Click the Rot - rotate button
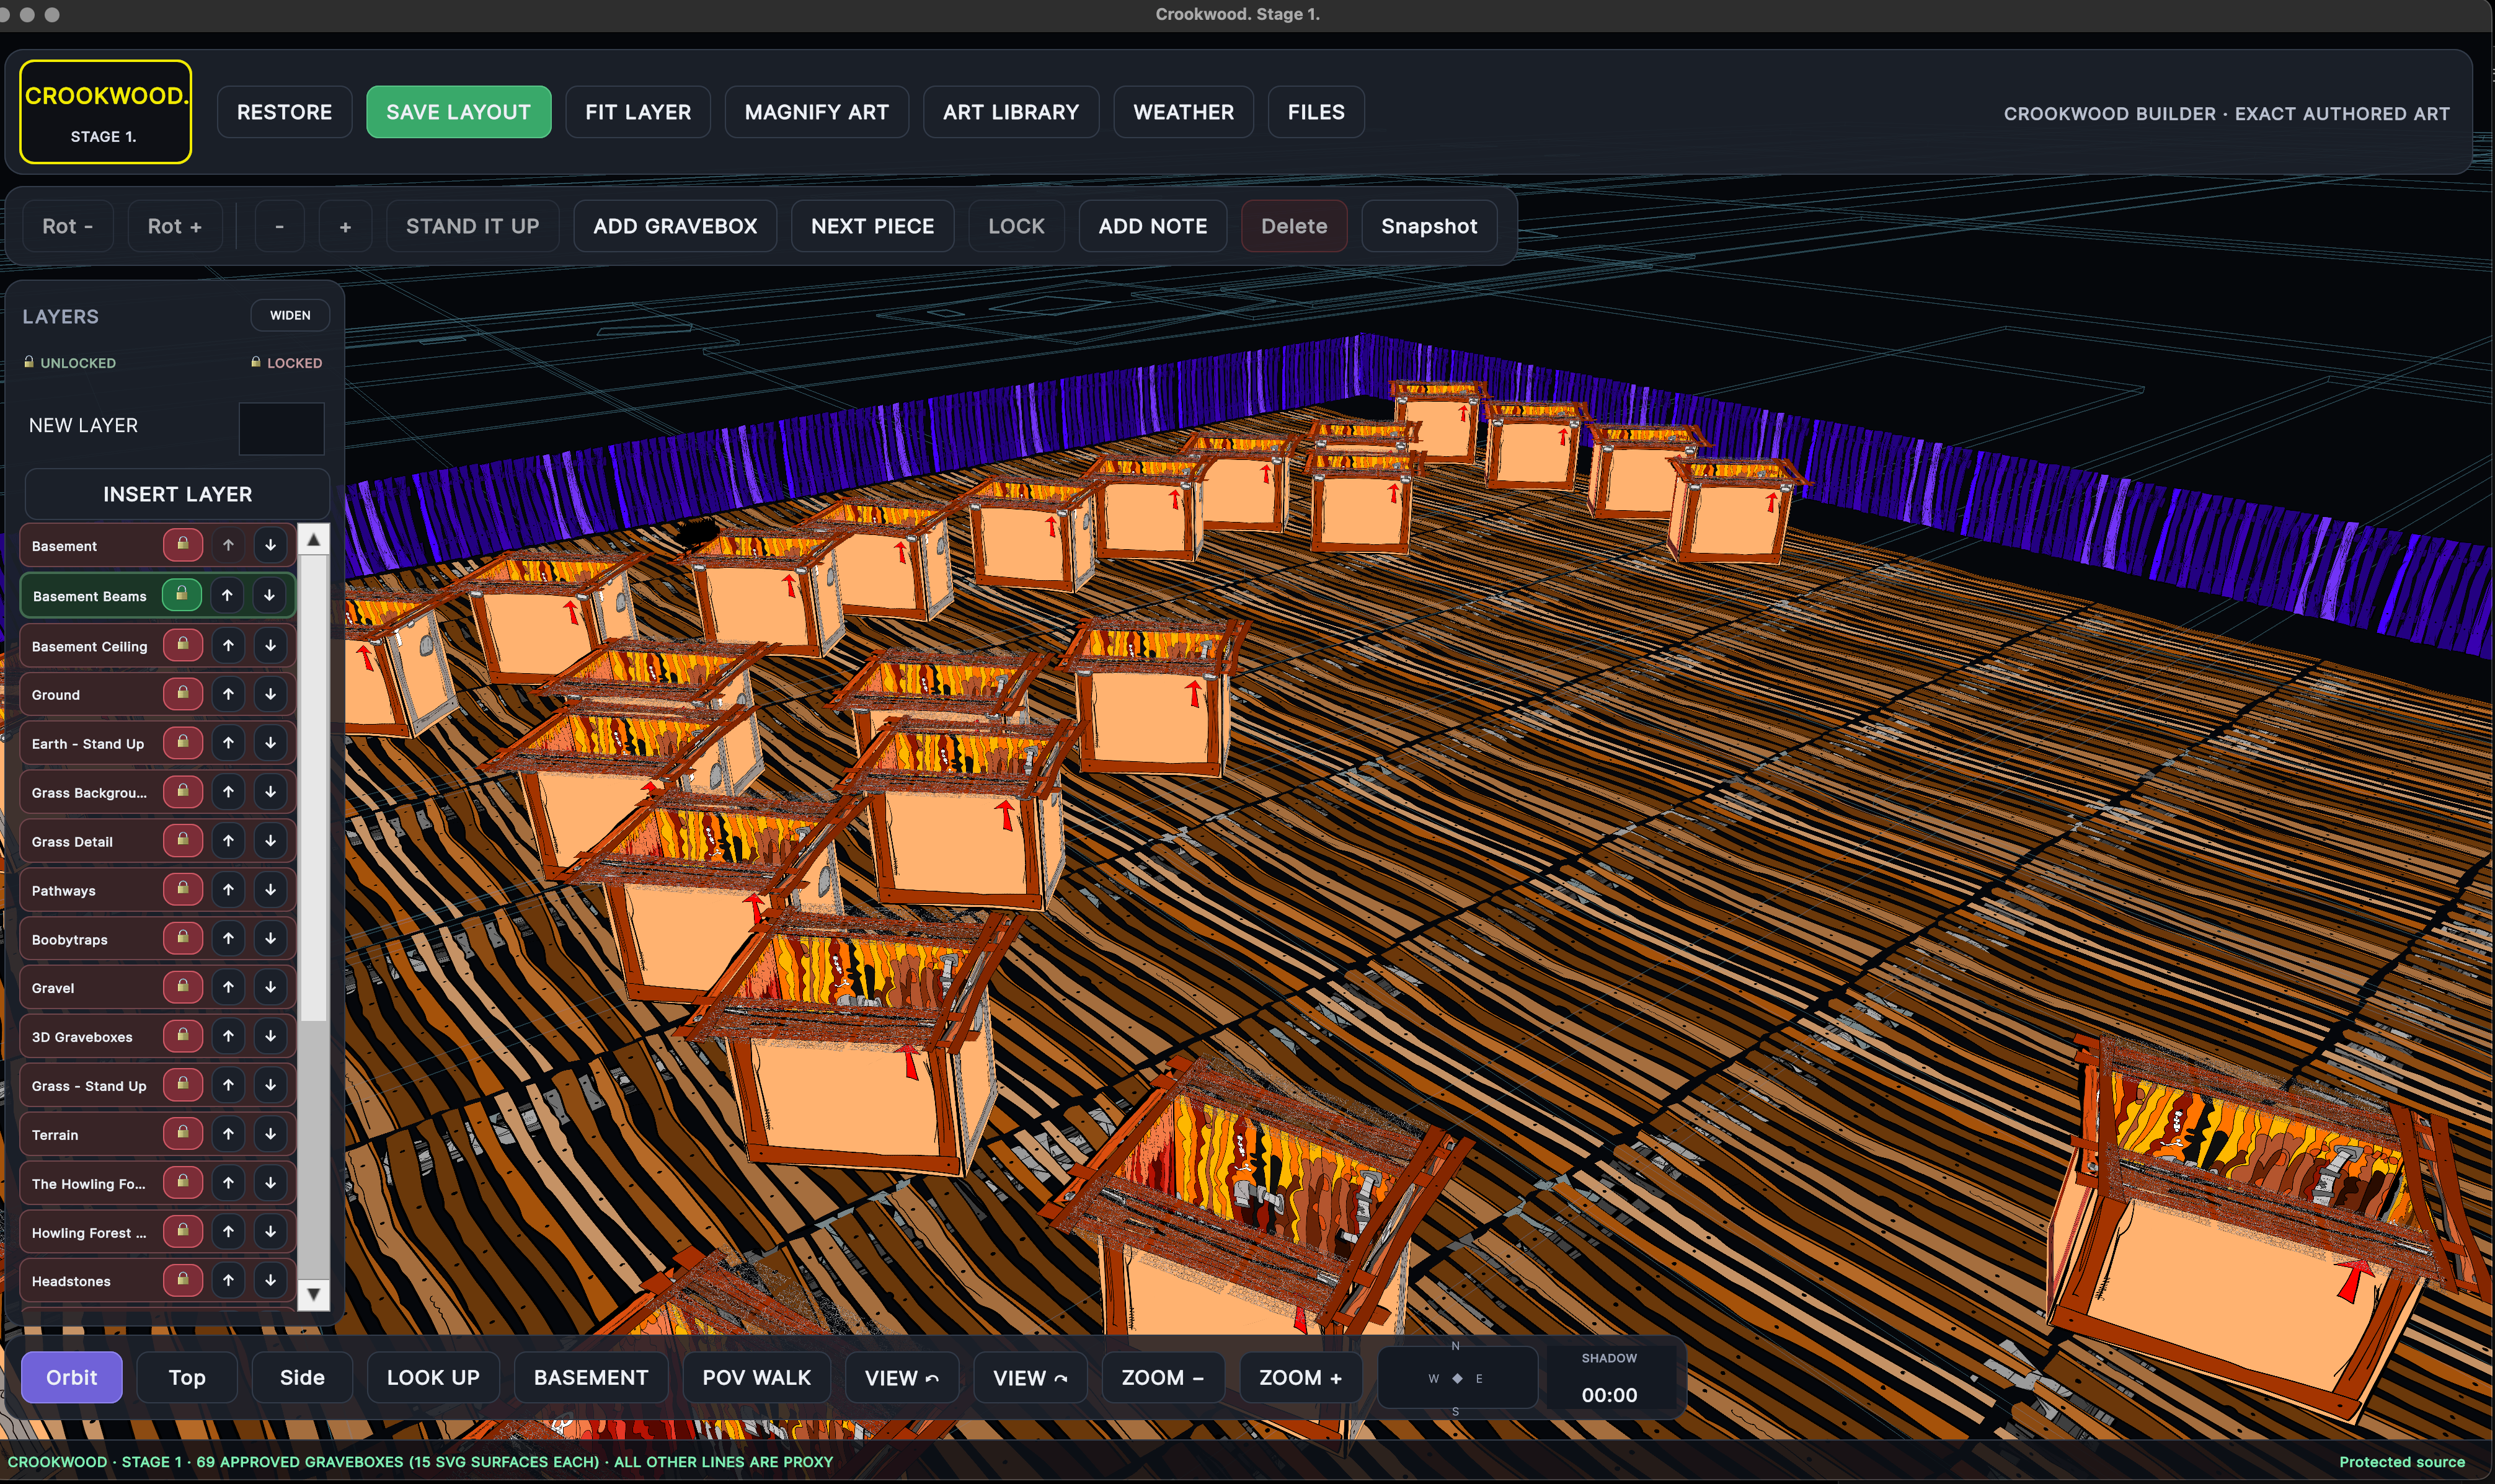Image resolution: width=2495 pixels, height=1484 pixels. pos(68,226)
